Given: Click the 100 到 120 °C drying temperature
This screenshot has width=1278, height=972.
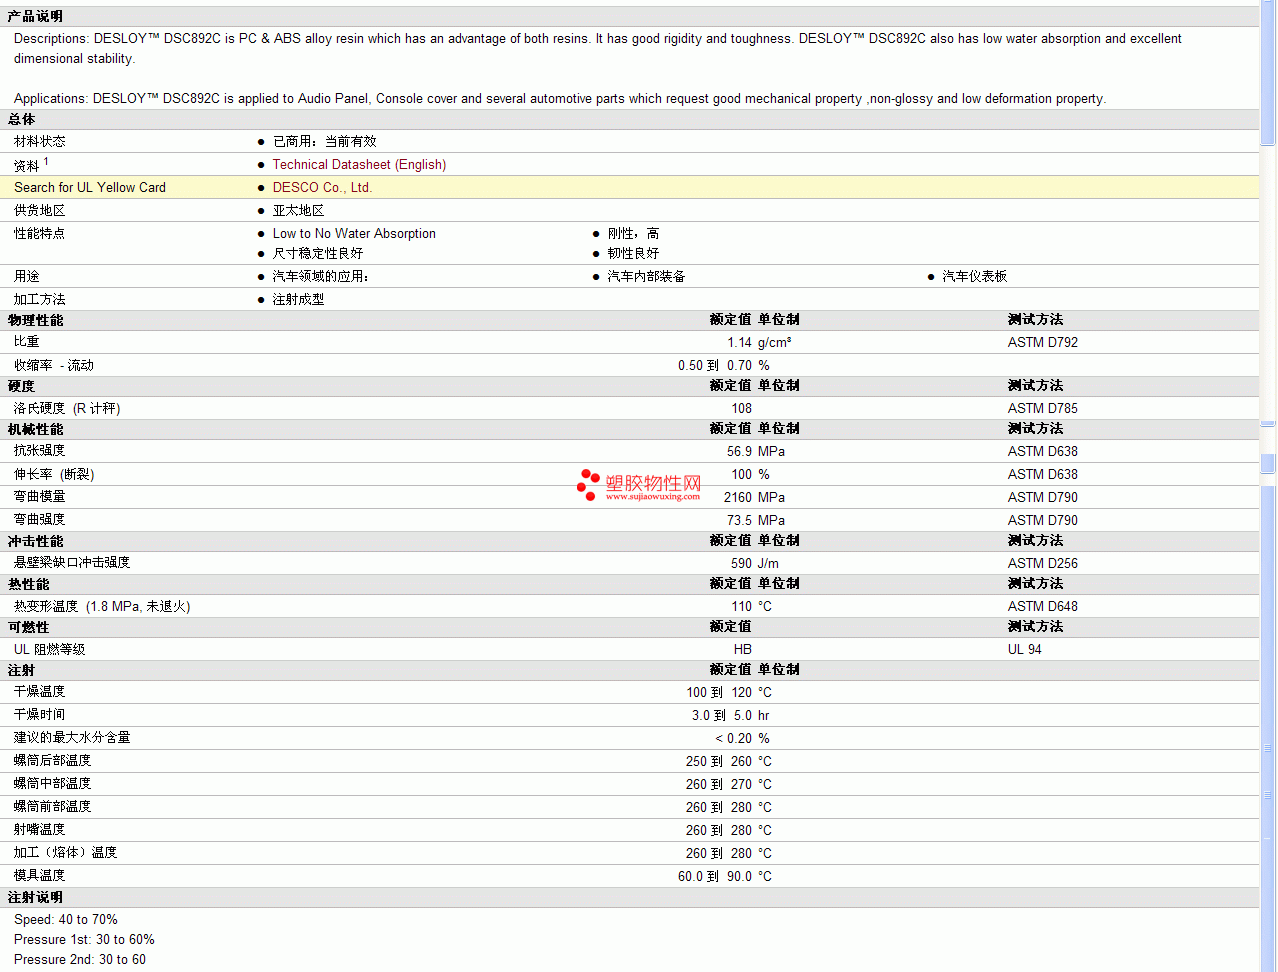Looking at the screenshot, I should (729, 693).
